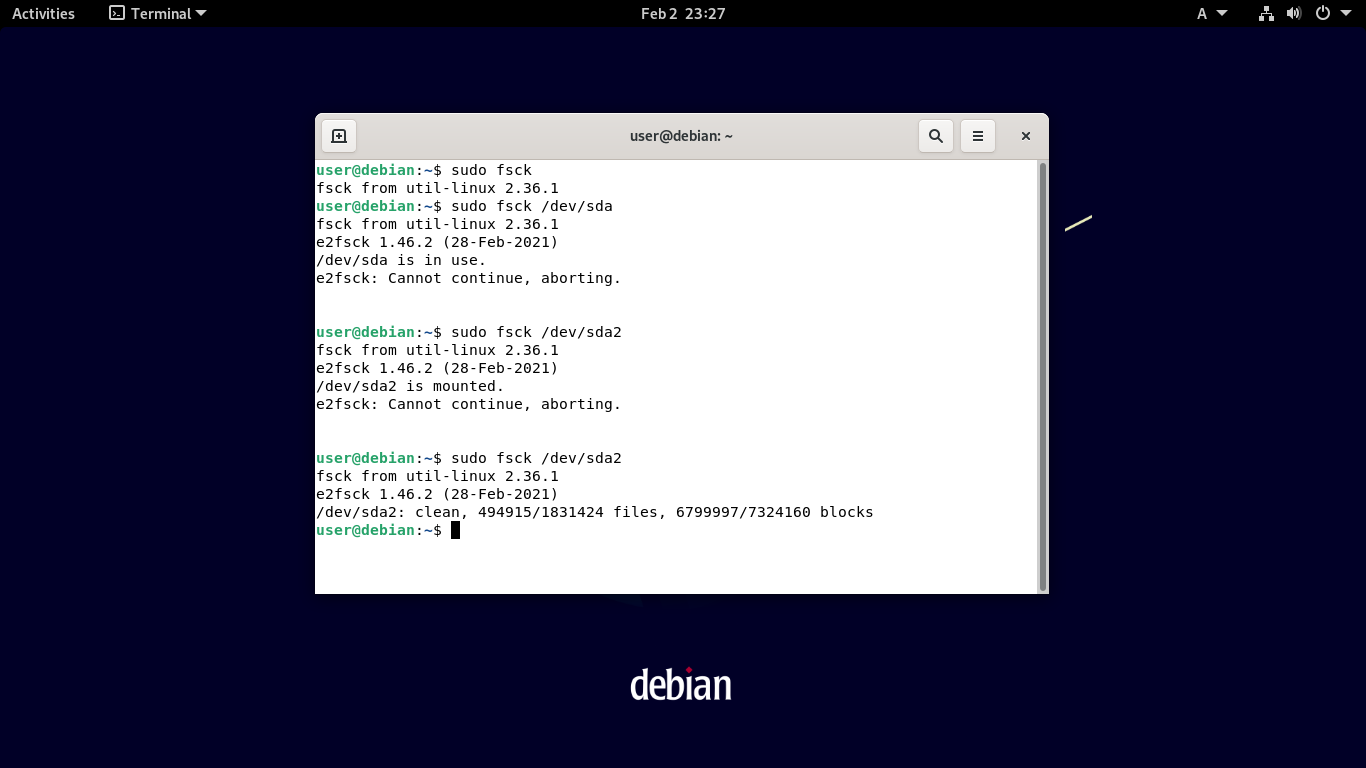
Task: Expand the system menu arrow
Action: 1346,13
